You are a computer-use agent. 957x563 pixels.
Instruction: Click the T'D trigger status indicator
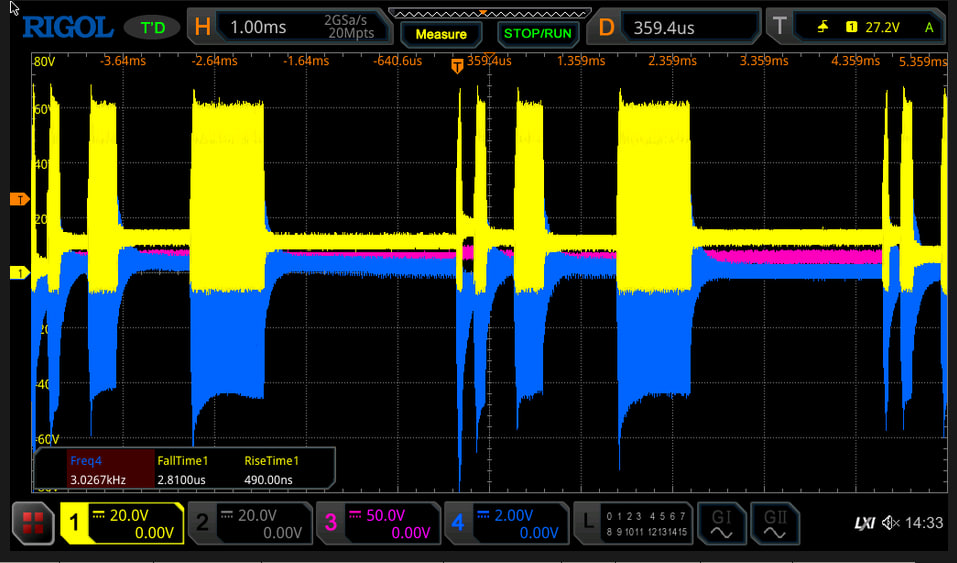(x=153, y=28)
